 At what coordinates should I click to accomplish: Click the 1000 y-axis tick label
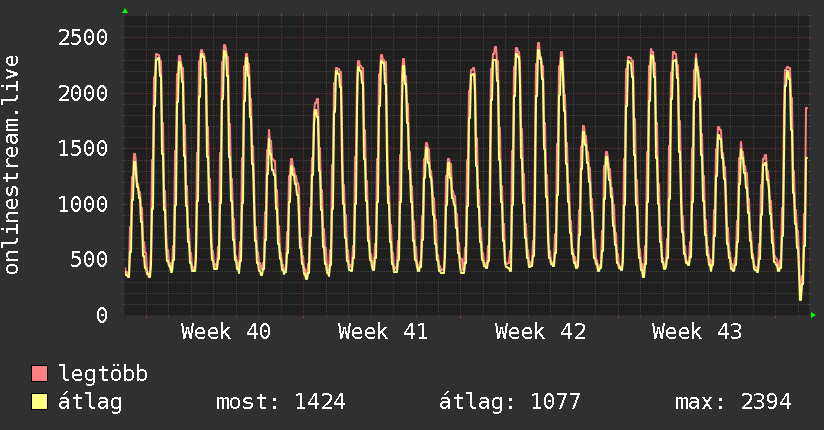point(83,204)
